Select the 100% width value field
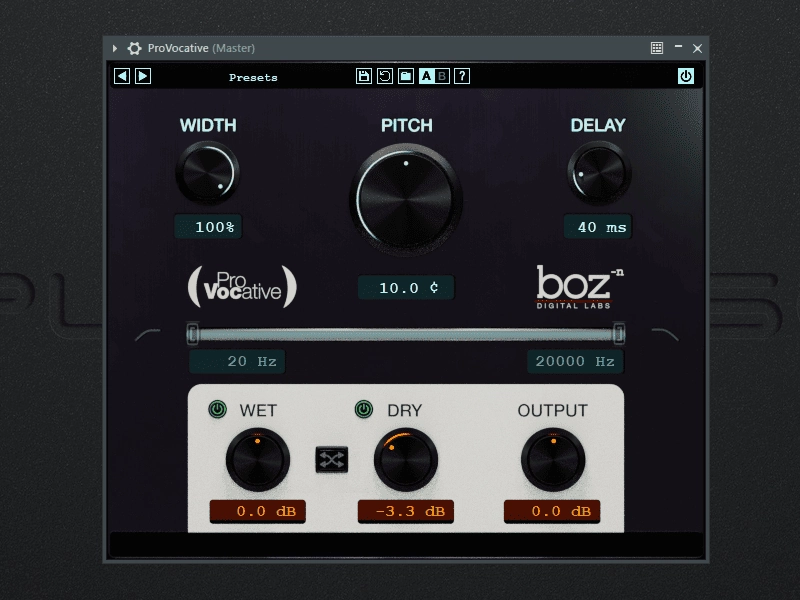 point(208,227)
